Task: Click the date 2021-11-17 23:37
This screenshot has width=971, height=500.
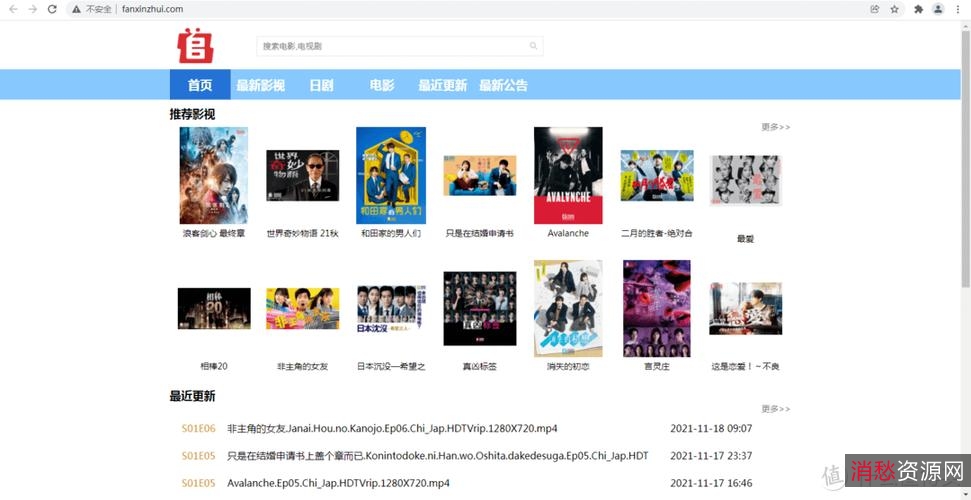Action: pos(711,456)
